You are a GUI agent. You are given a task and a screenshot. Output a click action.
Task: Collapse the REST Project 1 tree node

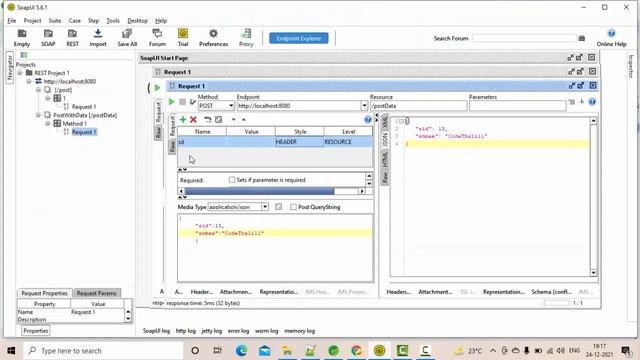(20, 73)
